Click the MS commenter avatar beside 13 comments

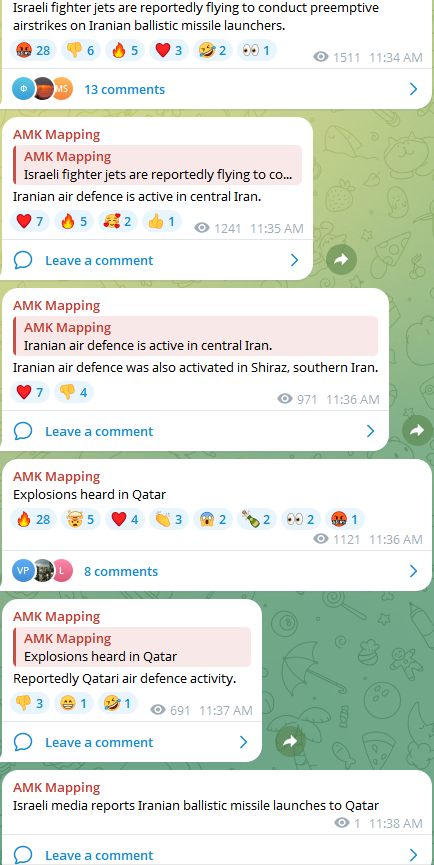(62, 89)
